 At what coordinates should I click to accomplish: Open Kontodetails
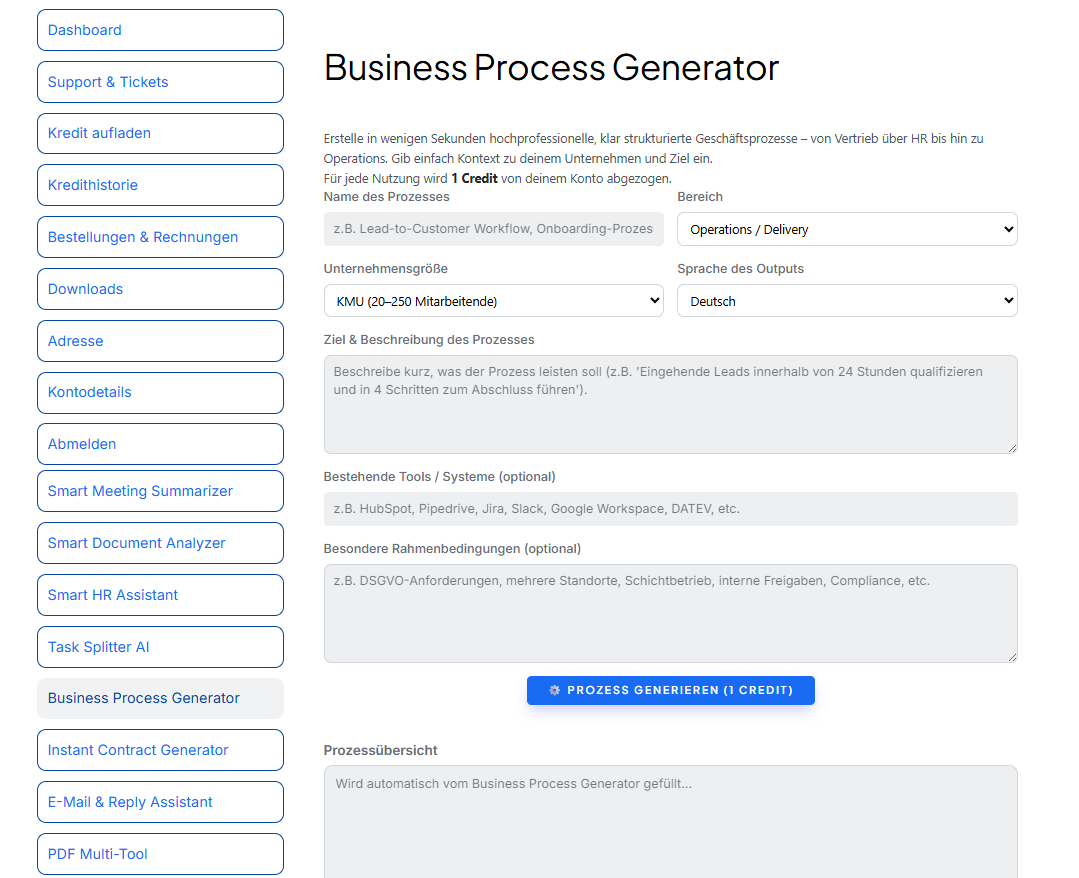(x=160, y=392)
